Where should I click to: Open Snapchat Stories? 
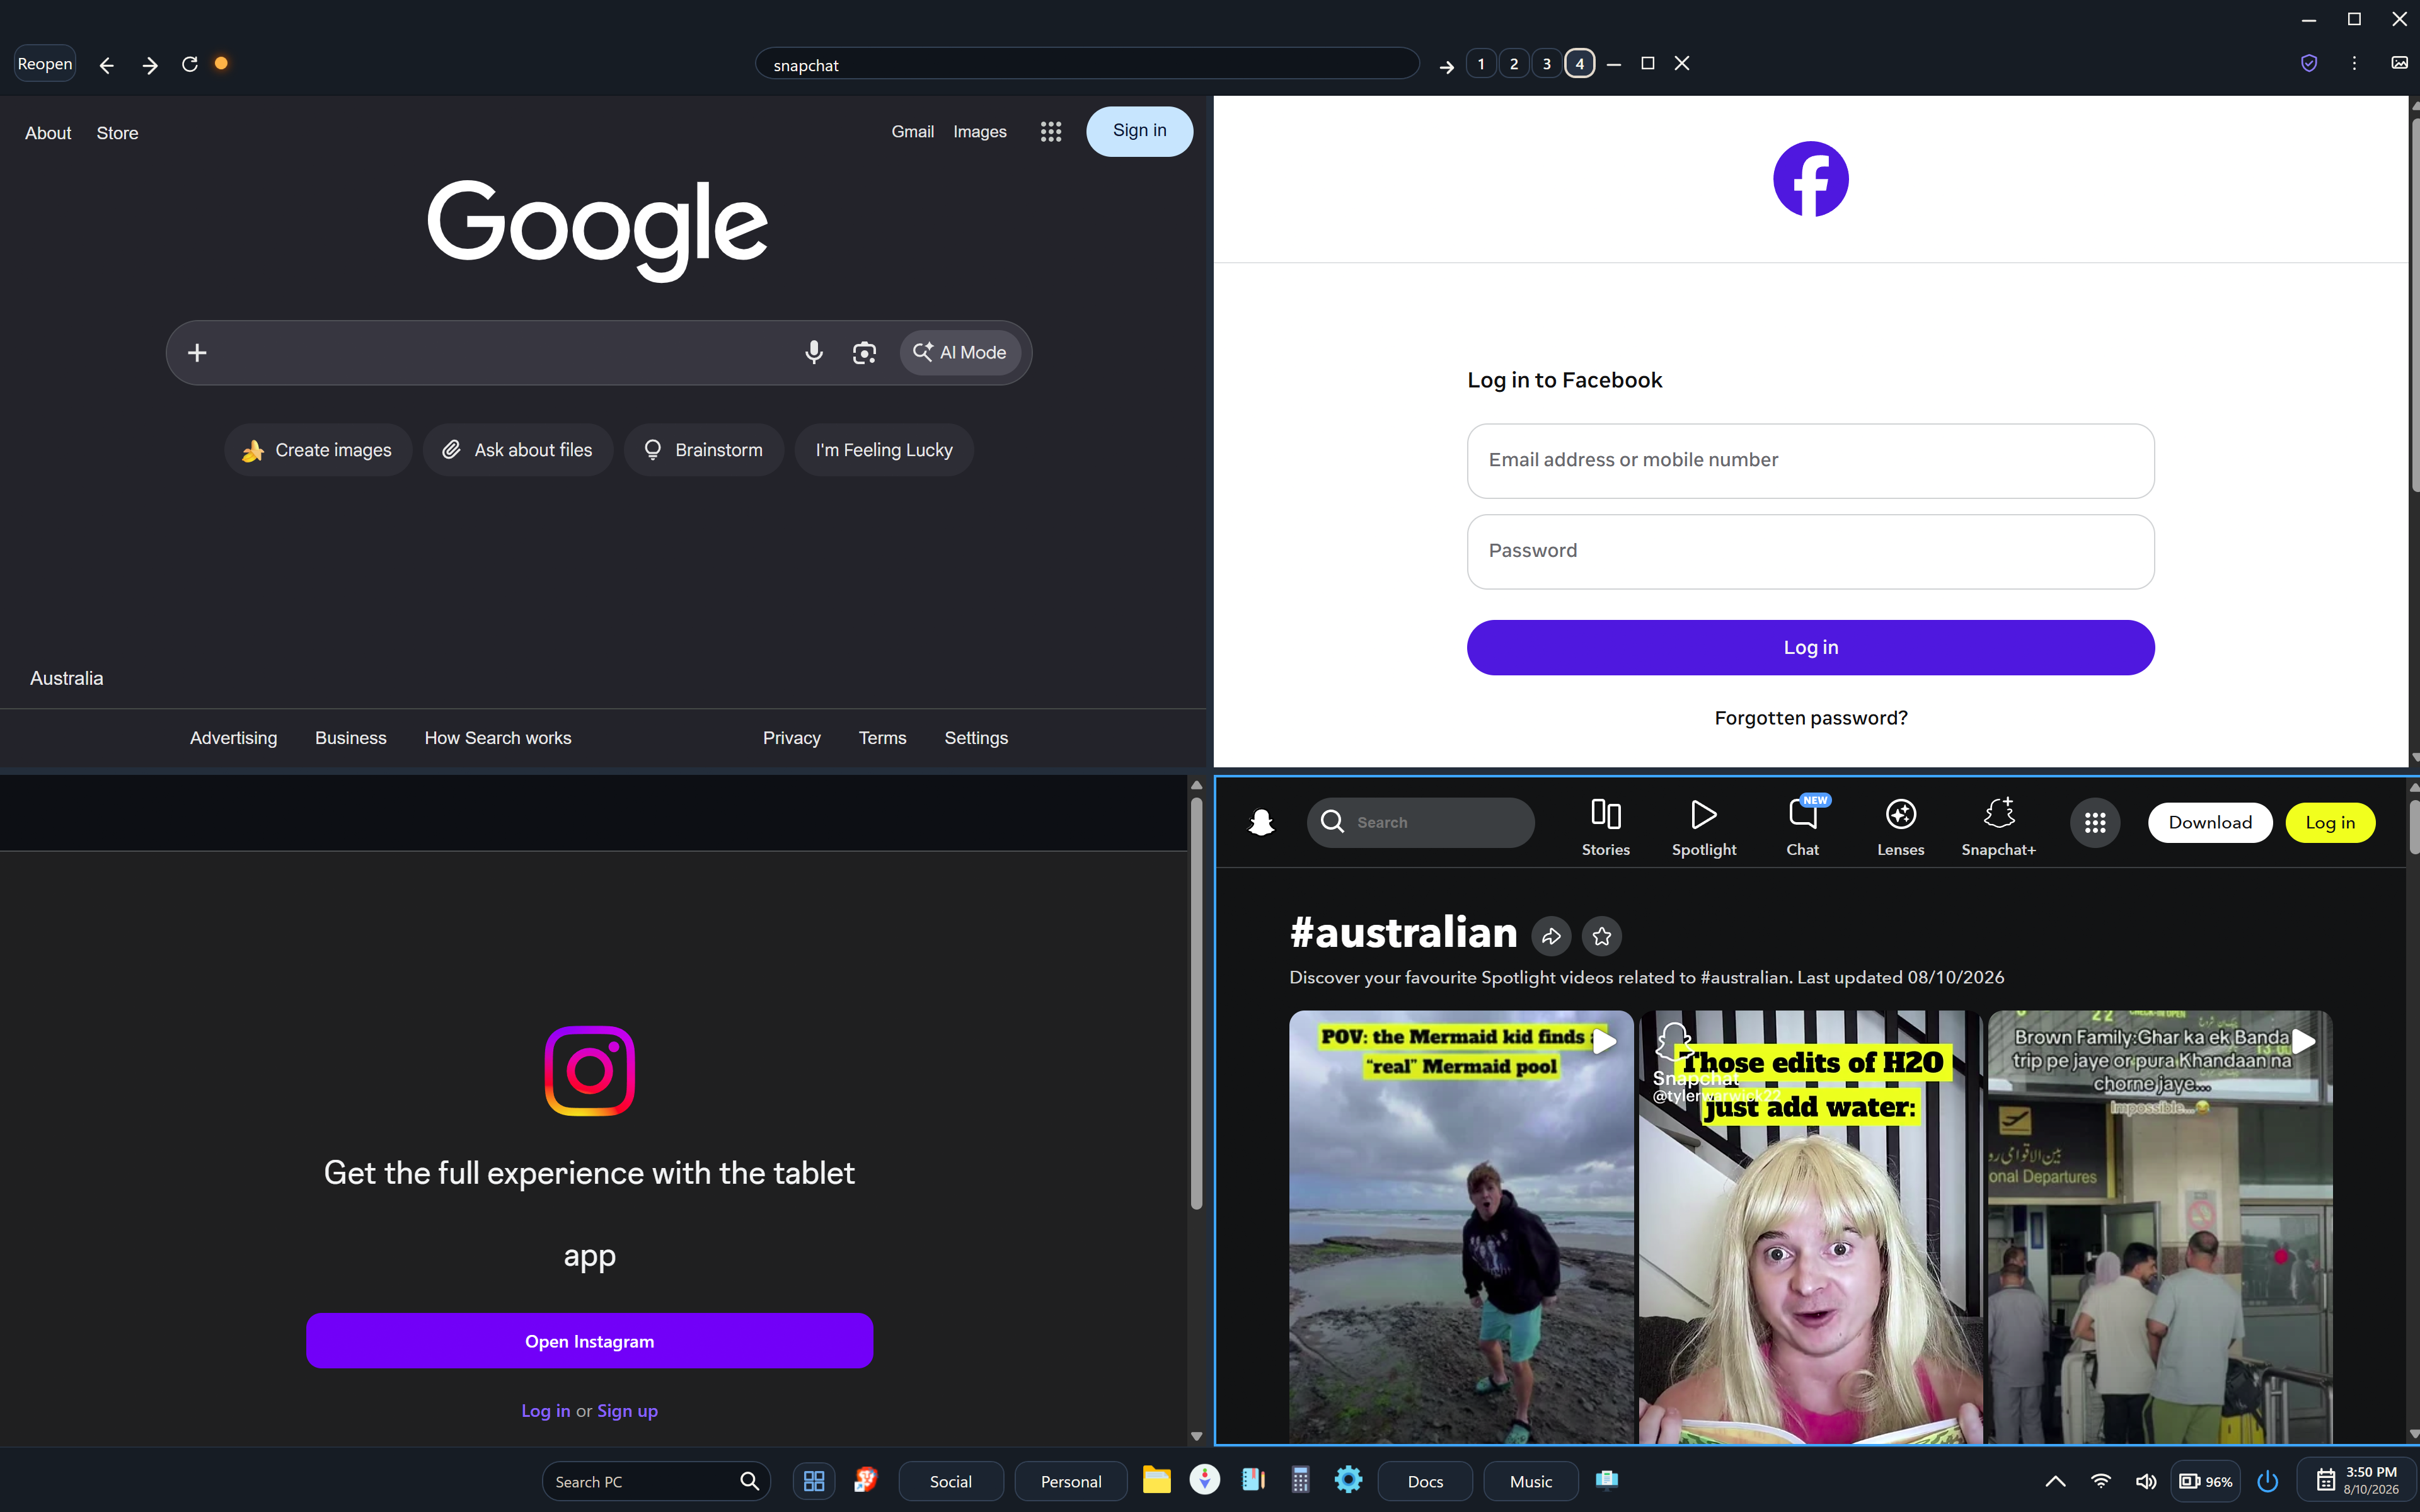1605,828
